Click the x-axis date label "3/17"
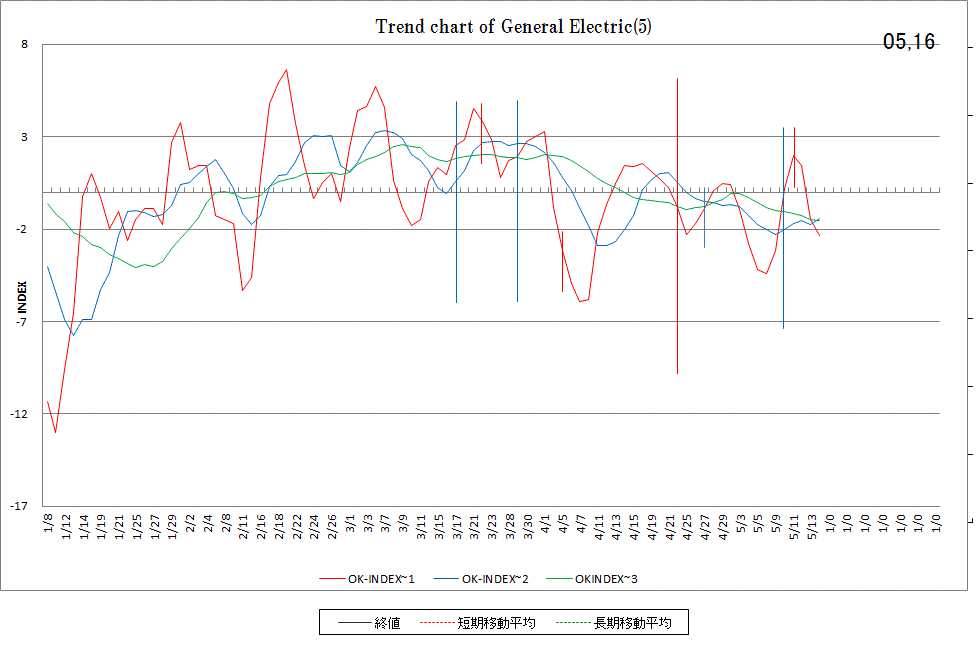 [x=456, y=527]
